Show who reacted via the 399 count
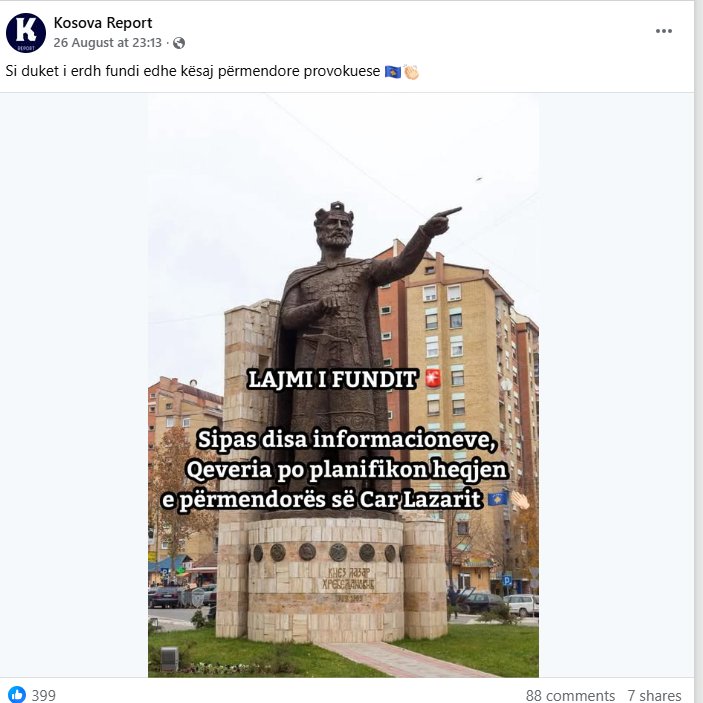The height and width of the screenshot is (703, 703). click(43, 695)
